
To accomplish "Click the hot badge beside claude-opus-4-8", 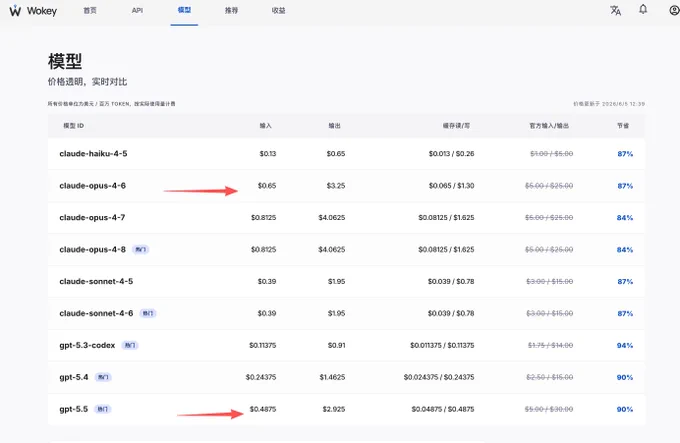I will pyautogui.click(x=140, y=250).
